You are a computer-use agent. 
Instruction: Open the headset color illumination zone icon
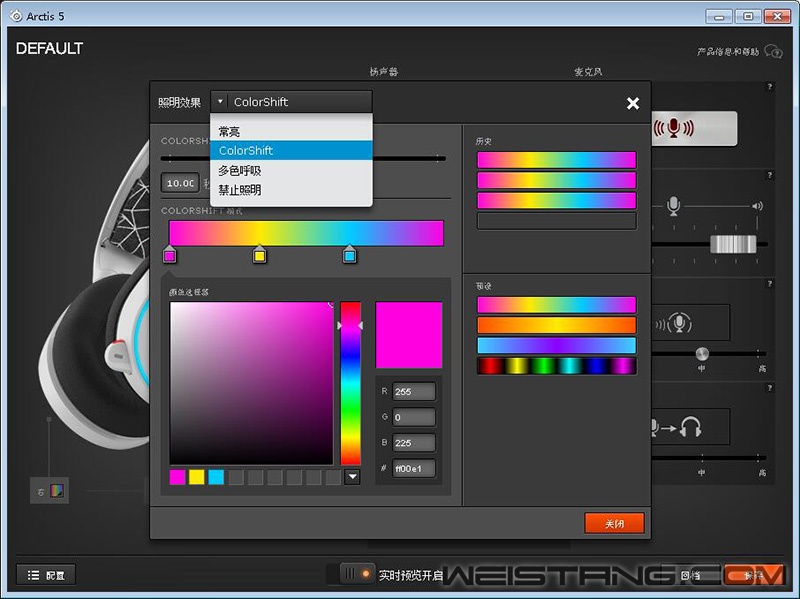57,491
